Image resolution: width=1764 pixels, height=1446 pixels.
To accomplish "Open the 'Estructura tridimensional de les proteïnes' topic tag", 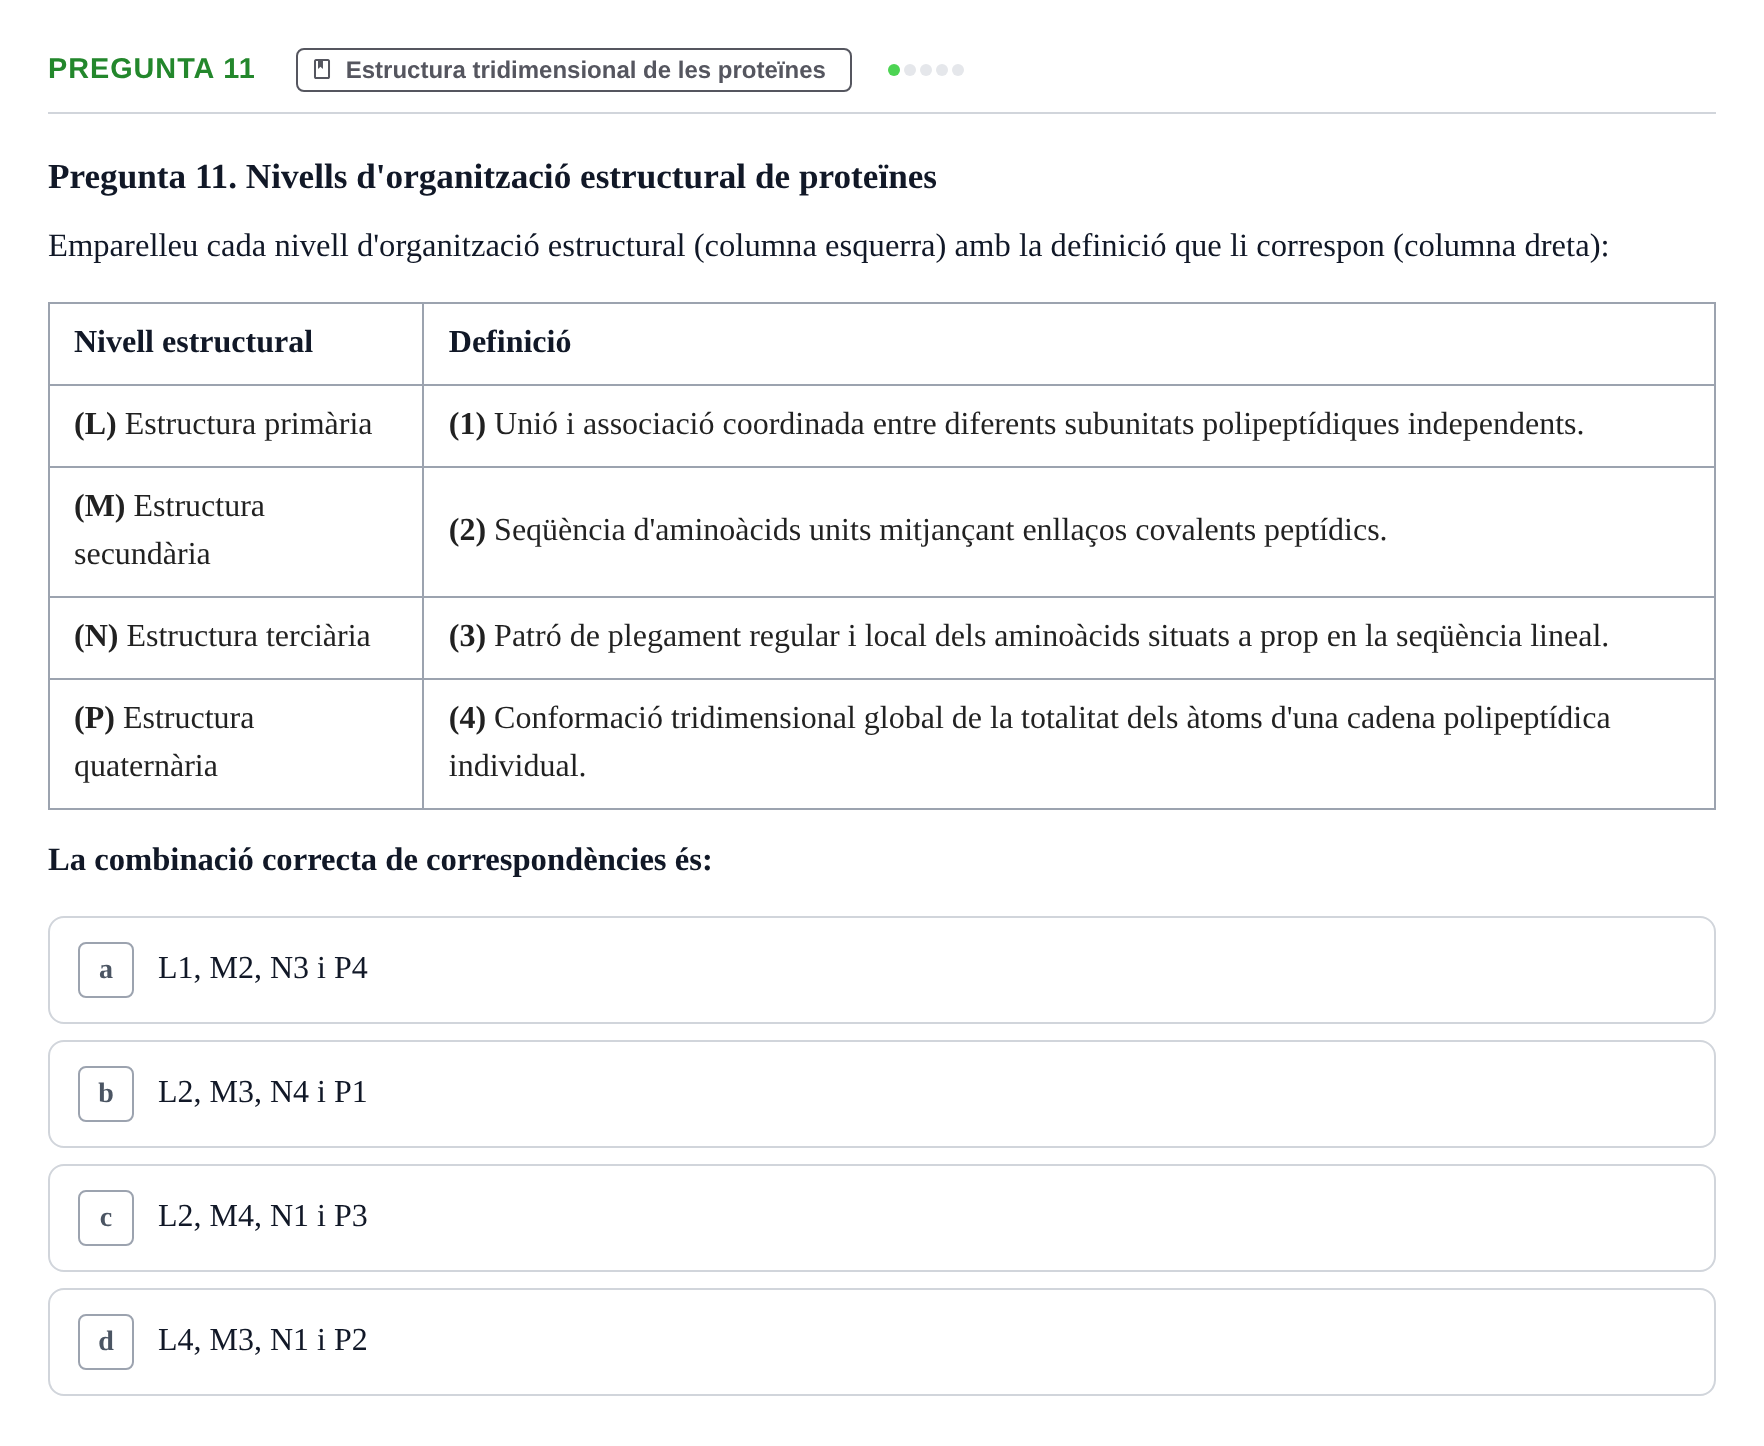I will click(x=574, y=70).
